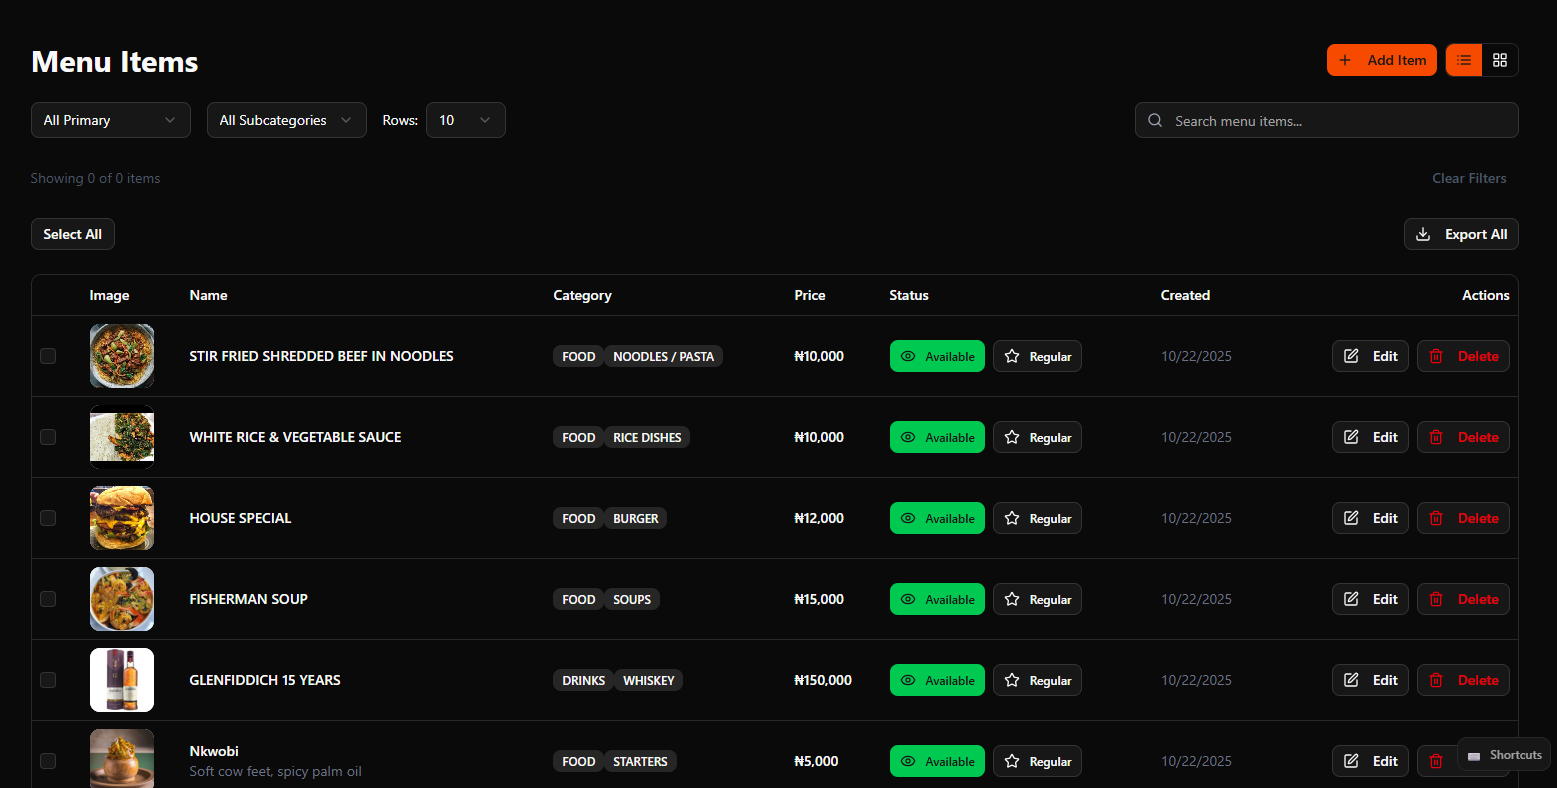Switch to grid view layout
Image resolution: width=1557 pixels, height=788 pixels.
tap(1499, 60)
